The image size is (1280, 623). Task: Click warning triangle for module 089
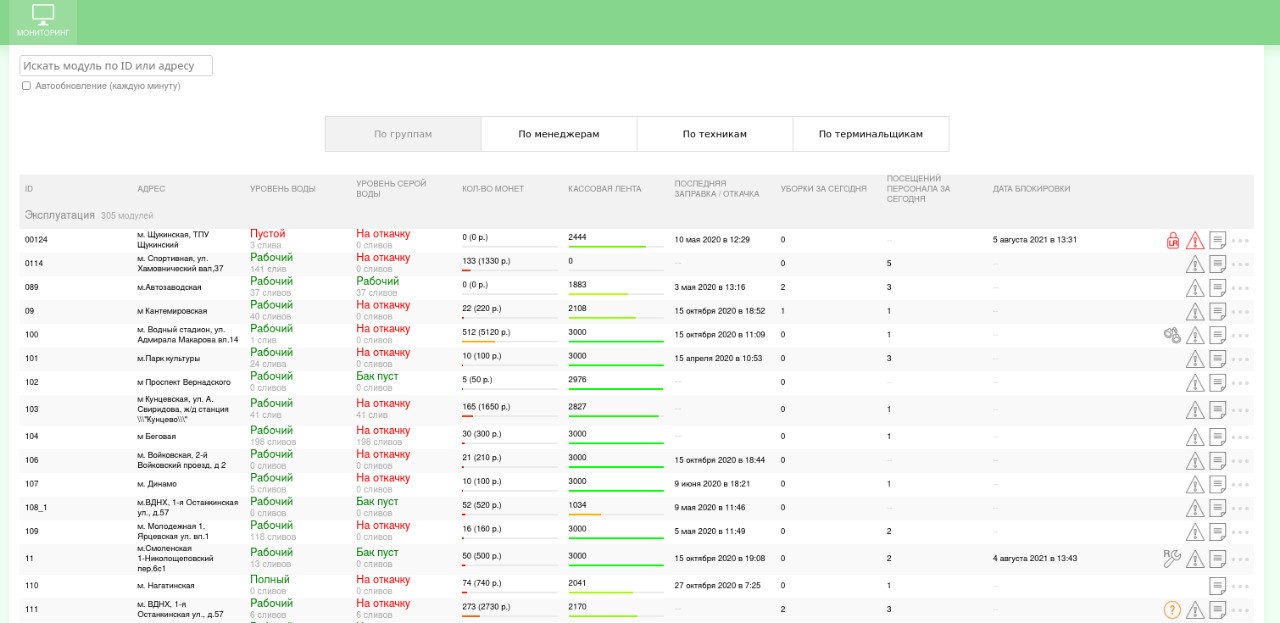1195,287
